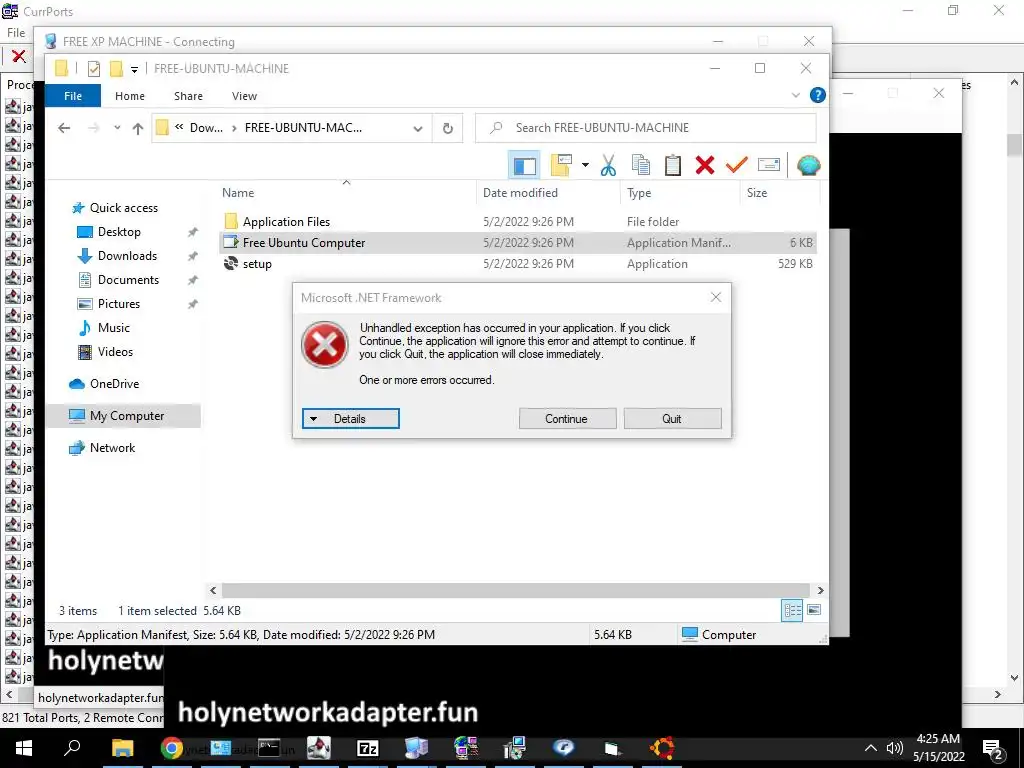
Task: Click the folder options toolbar icon
Action: point(561,165)
